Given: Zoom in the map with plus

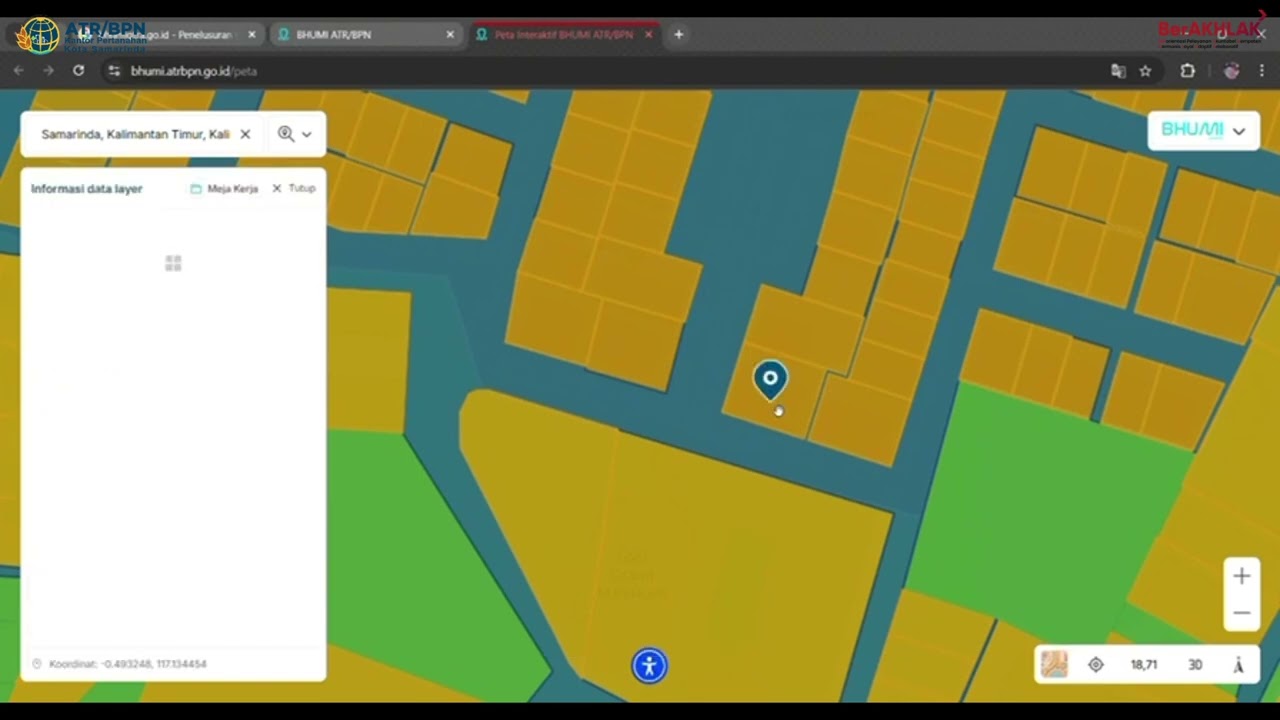Looking at the screenshot, I should click(x=1241, y=576).
